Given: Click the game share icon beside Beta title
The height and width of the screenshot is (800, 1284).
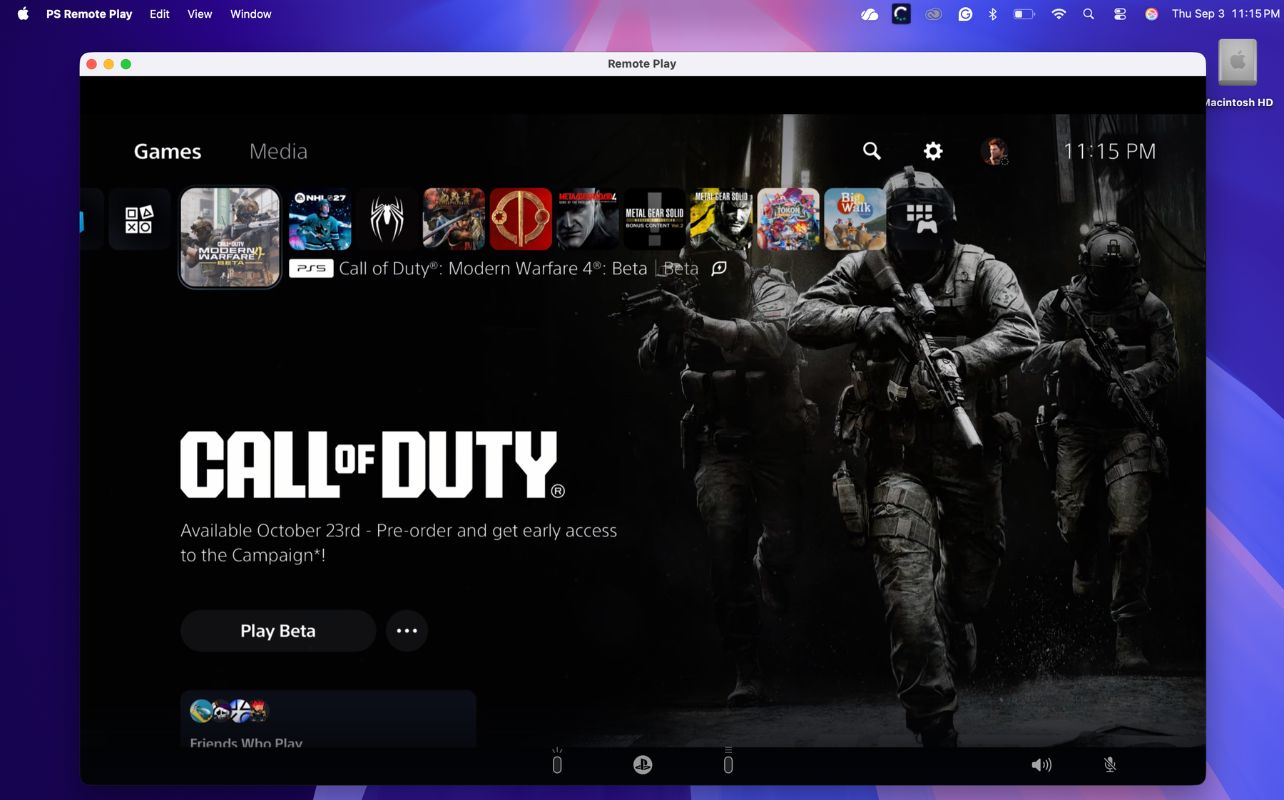Looking at the screenshot, I should [x=718, y=268].
